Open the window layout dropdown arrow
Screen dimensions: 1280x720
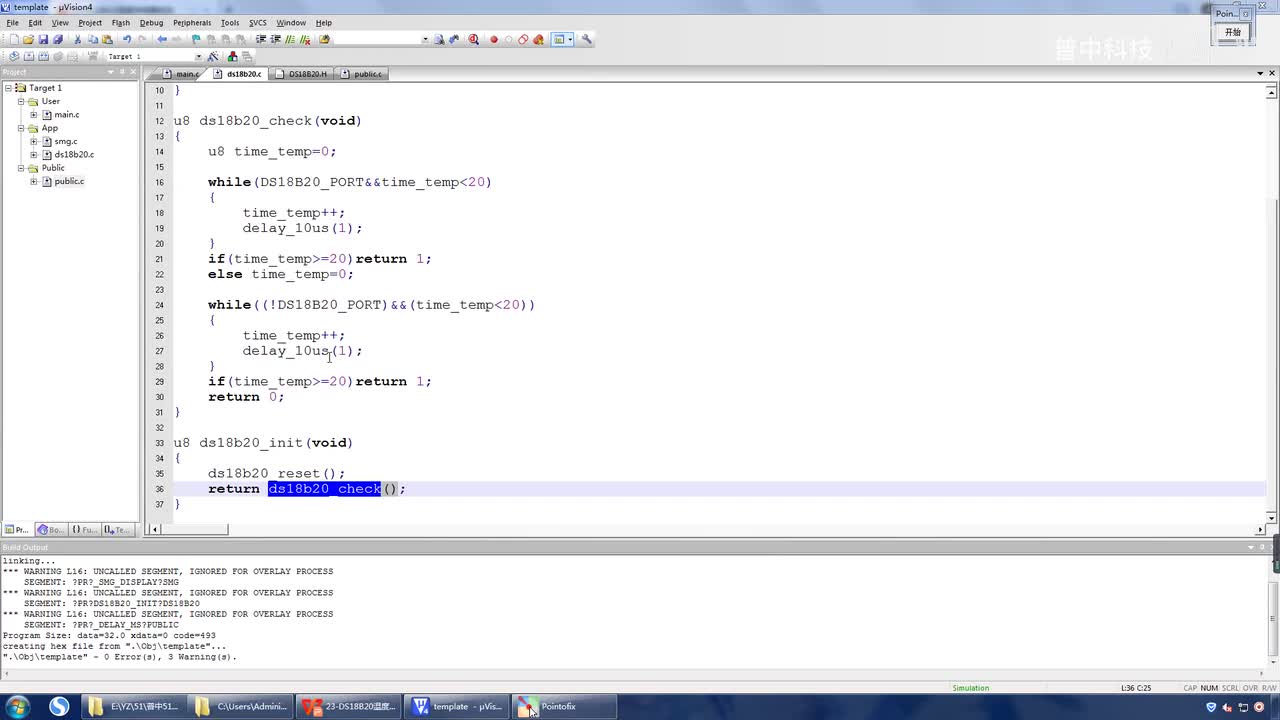[x=571, y=40]
